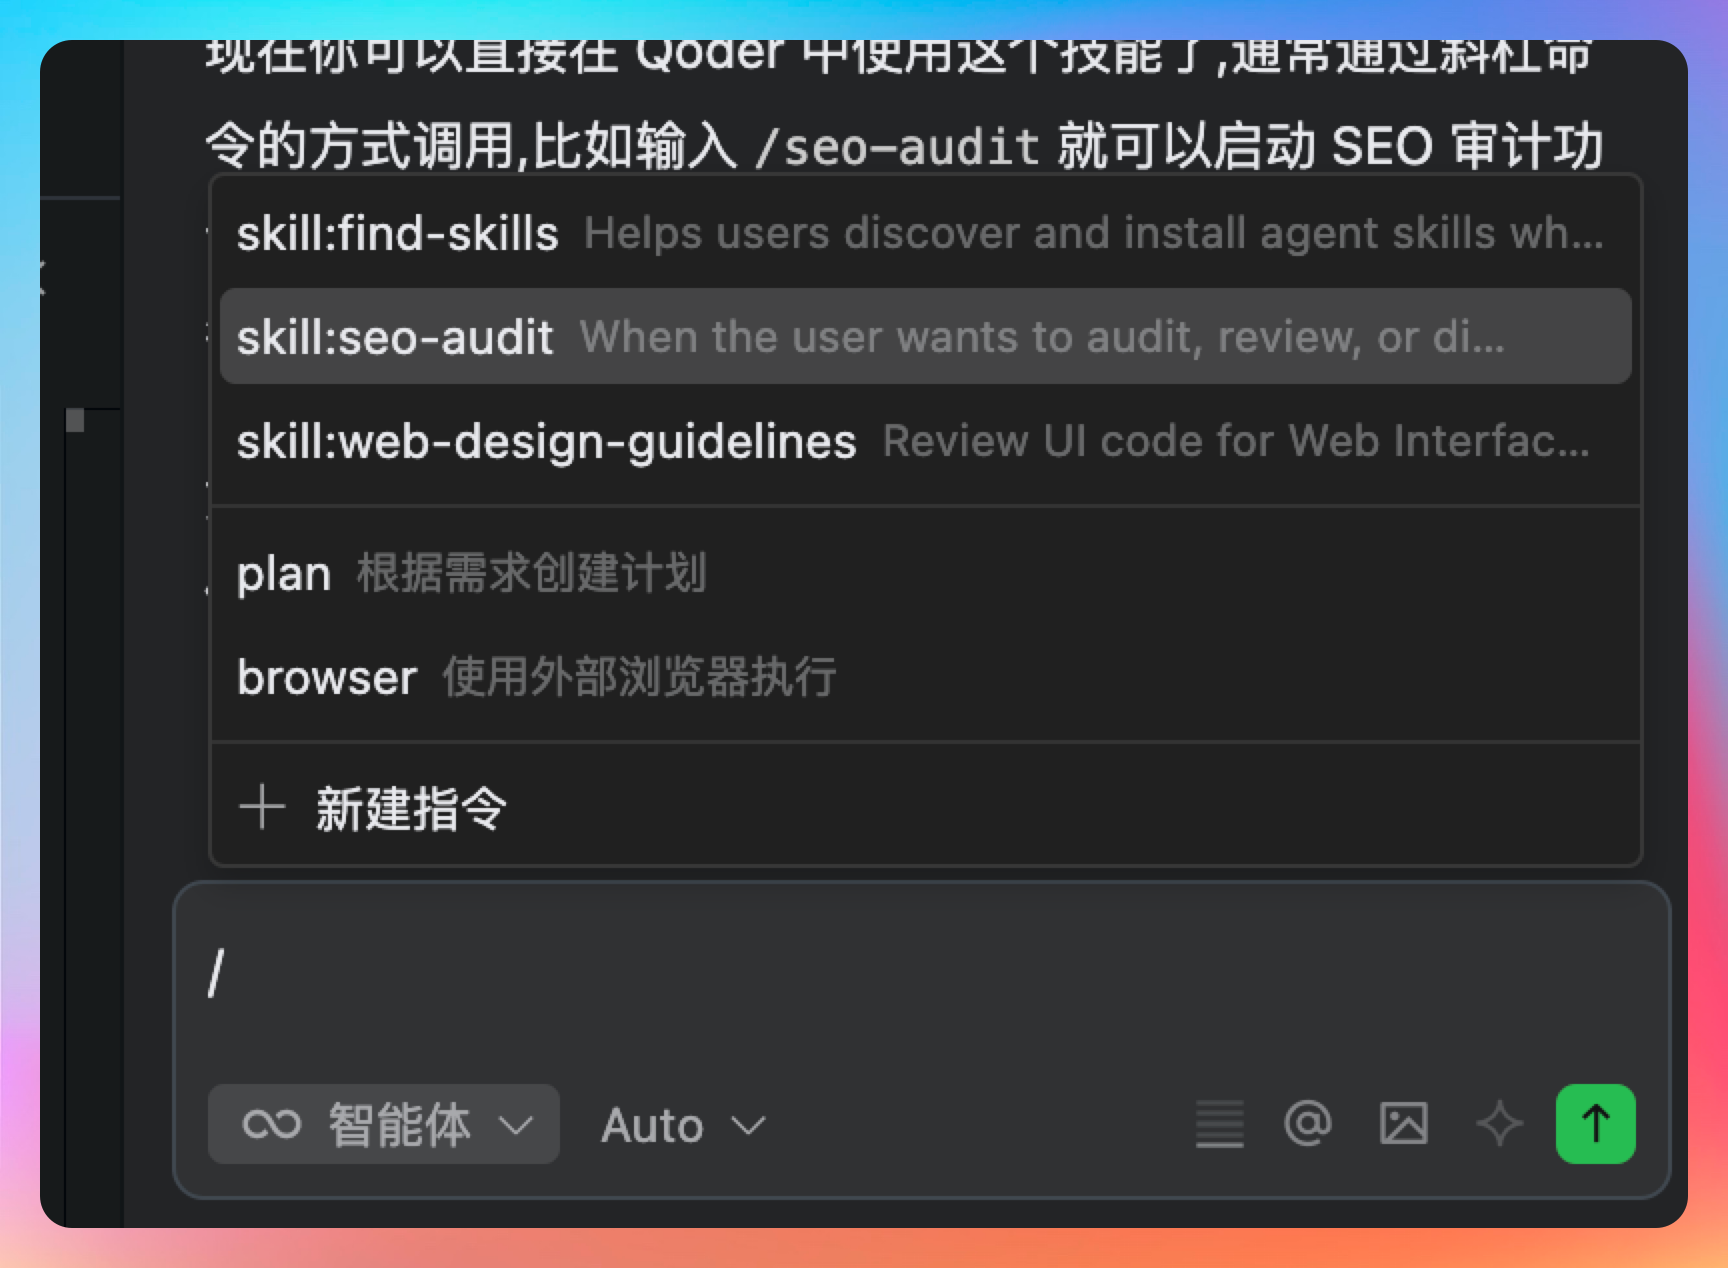Click the /seo-audit code text in message
Viewport: 1728px width, 1268px height.
pyautogui.click(x=897, y=148)
